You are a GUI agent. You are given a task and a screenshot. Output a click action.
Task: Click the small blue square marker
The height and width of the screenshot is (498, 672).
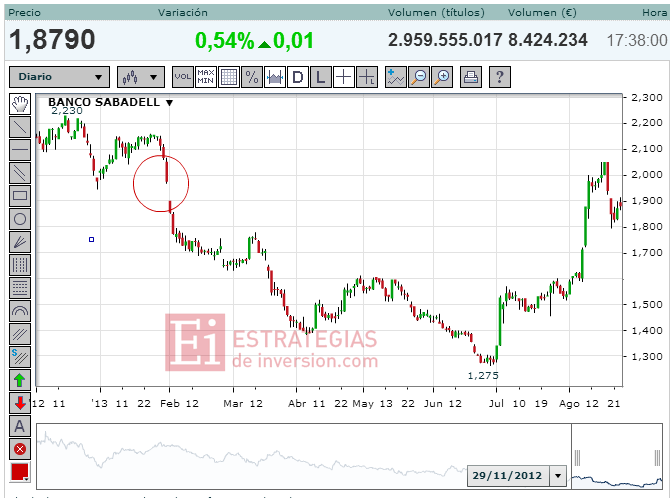click(x=91, y=240)
